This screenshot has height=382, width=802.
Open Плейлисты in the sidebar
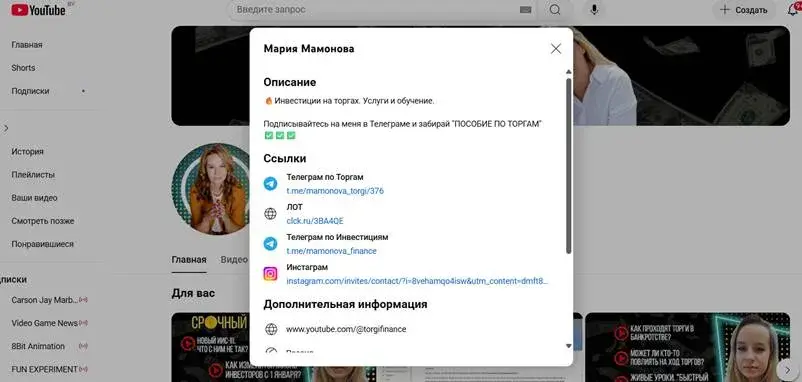click(33, 175)
